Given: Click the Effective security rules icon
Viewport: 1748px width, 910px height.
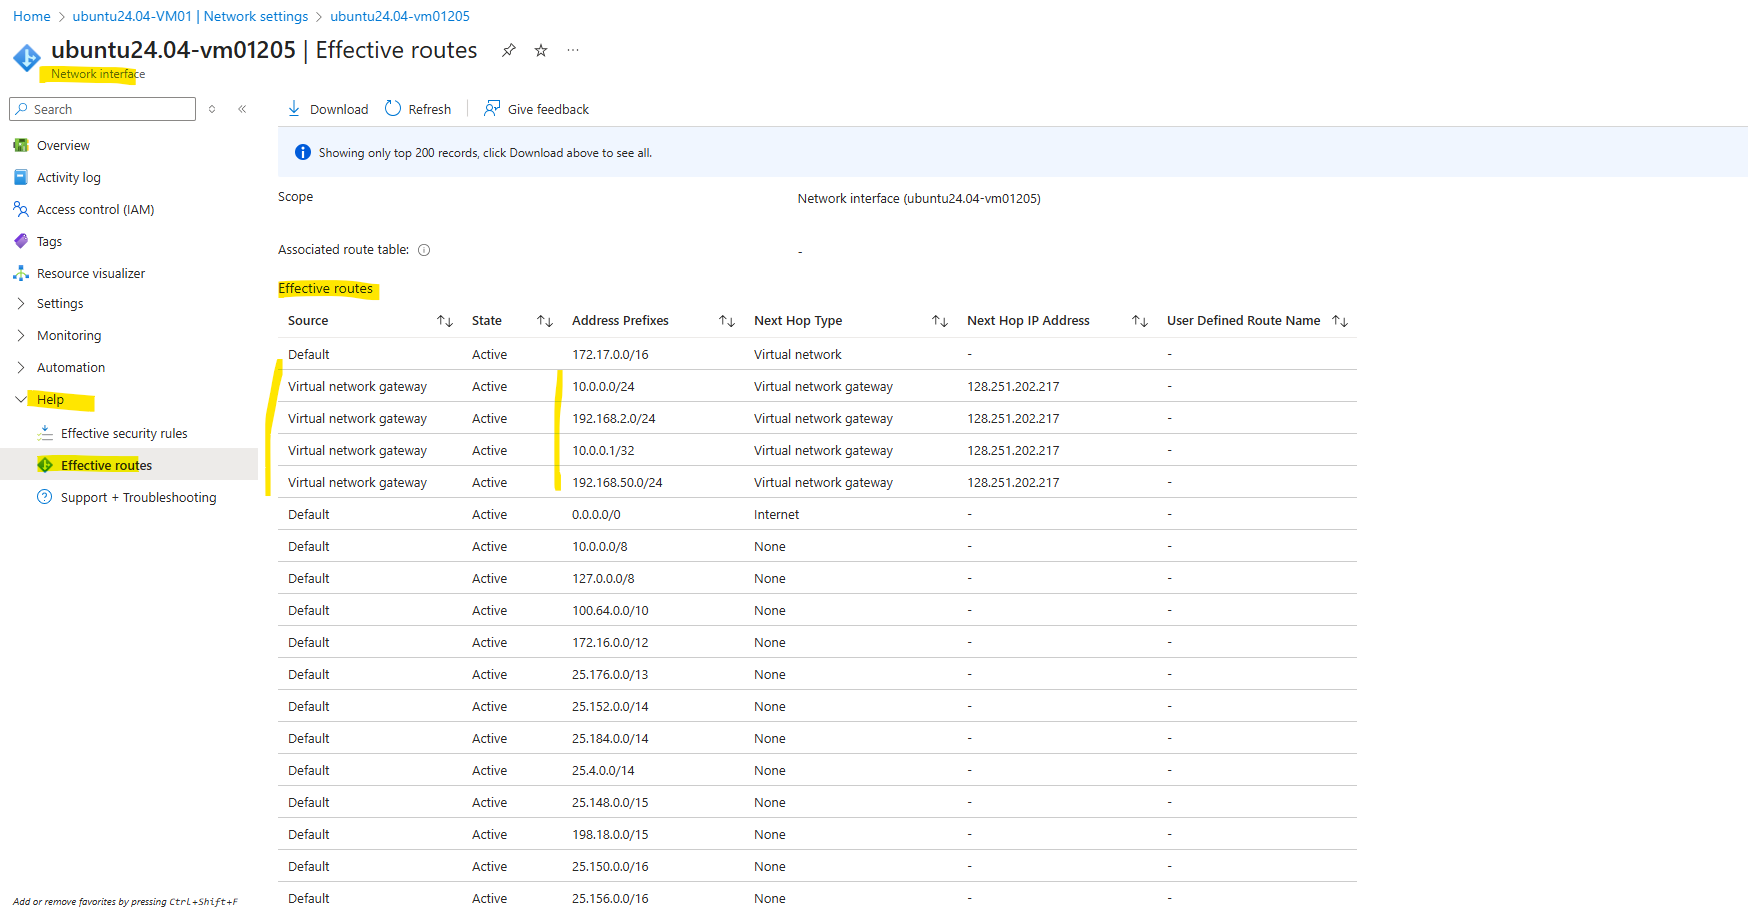Looking at the screenshot, I should (x=45, y=433).
